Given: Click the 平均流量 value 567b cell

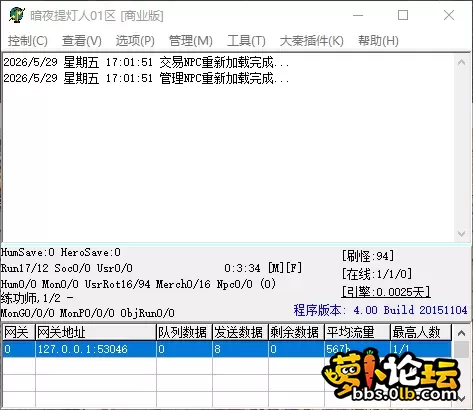Looking at the screenshot, I should pyautogui.click(x=357, y=349).
